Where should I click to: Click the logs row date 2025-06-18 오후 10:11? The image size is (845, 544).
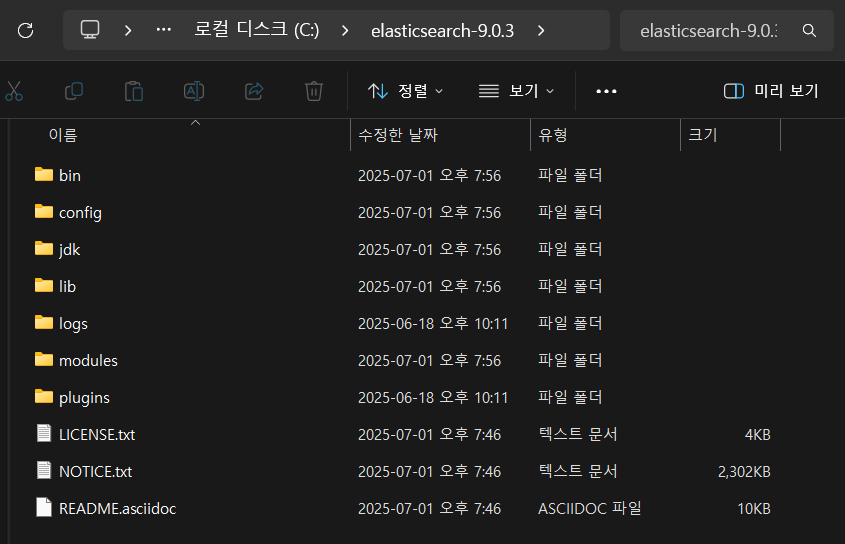433,323
